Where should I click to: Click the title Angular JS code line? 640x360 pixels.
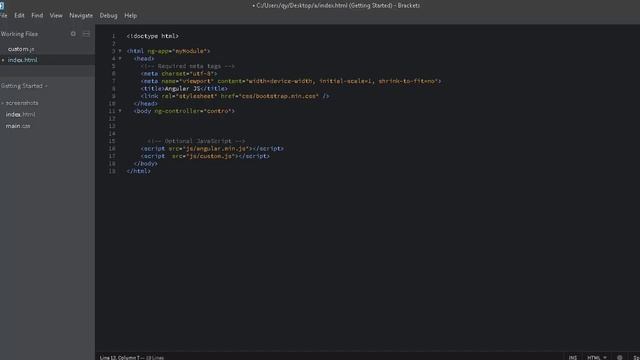point(184,89)
